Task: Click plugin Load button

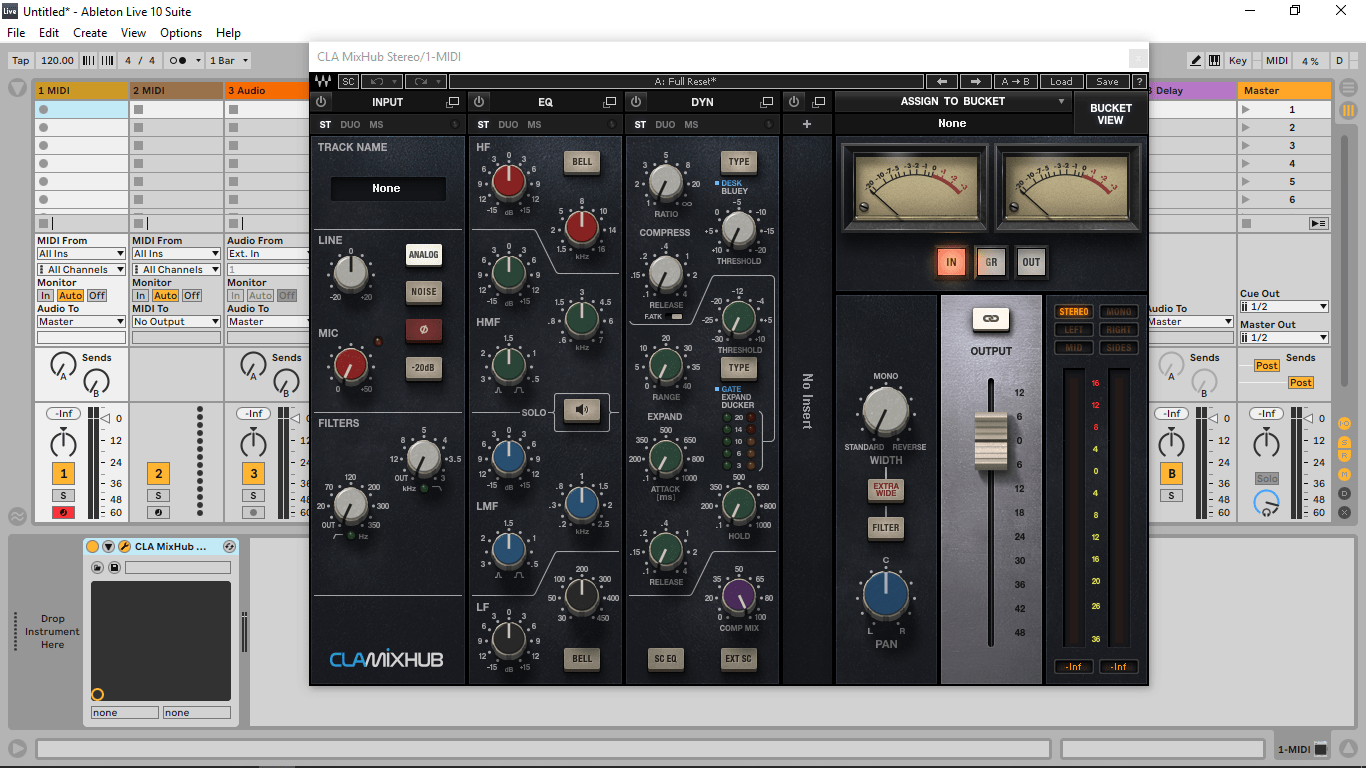Action: point(1061,82)
